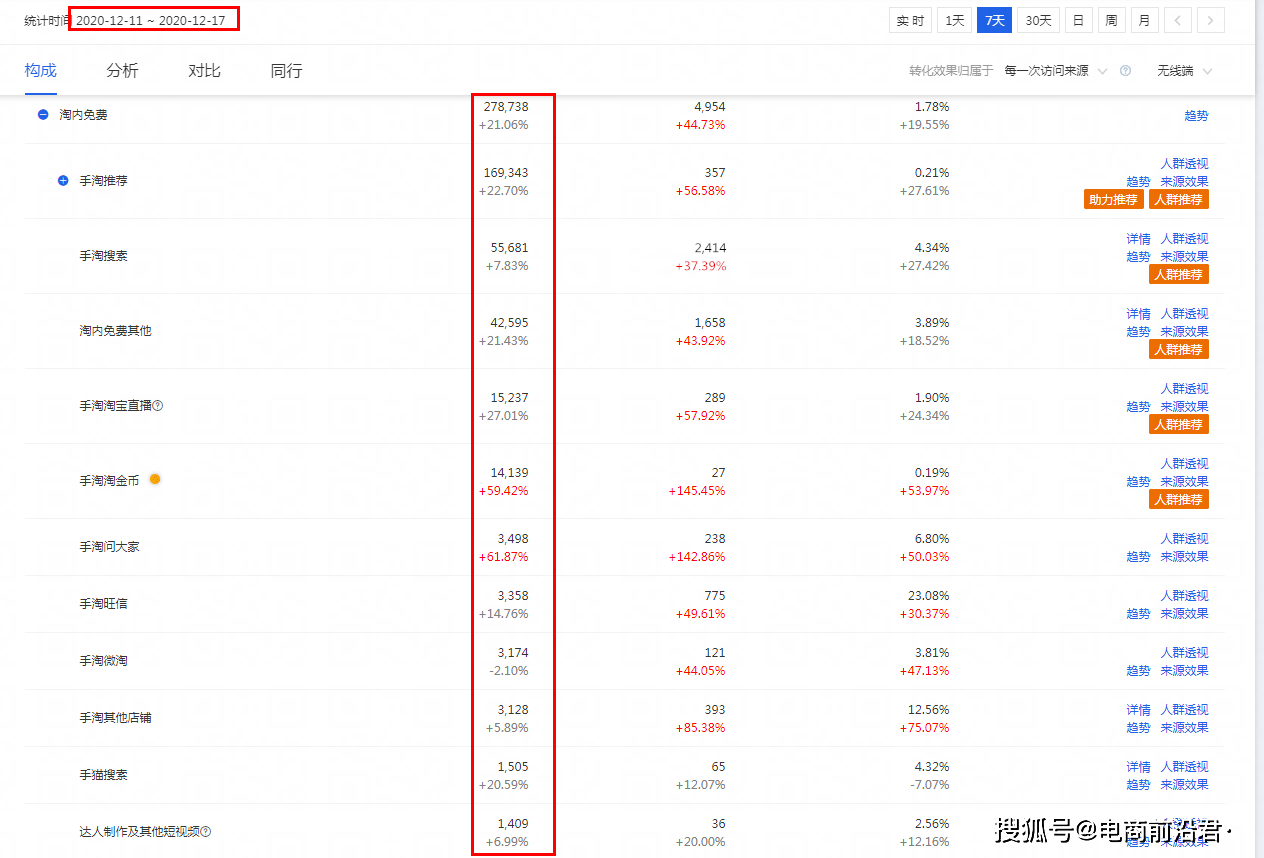Screen dimensions: 1264x858
Task: Click the date range 2020-12-11 ~ 2020-12-17
Action: (x=151, y=20)
